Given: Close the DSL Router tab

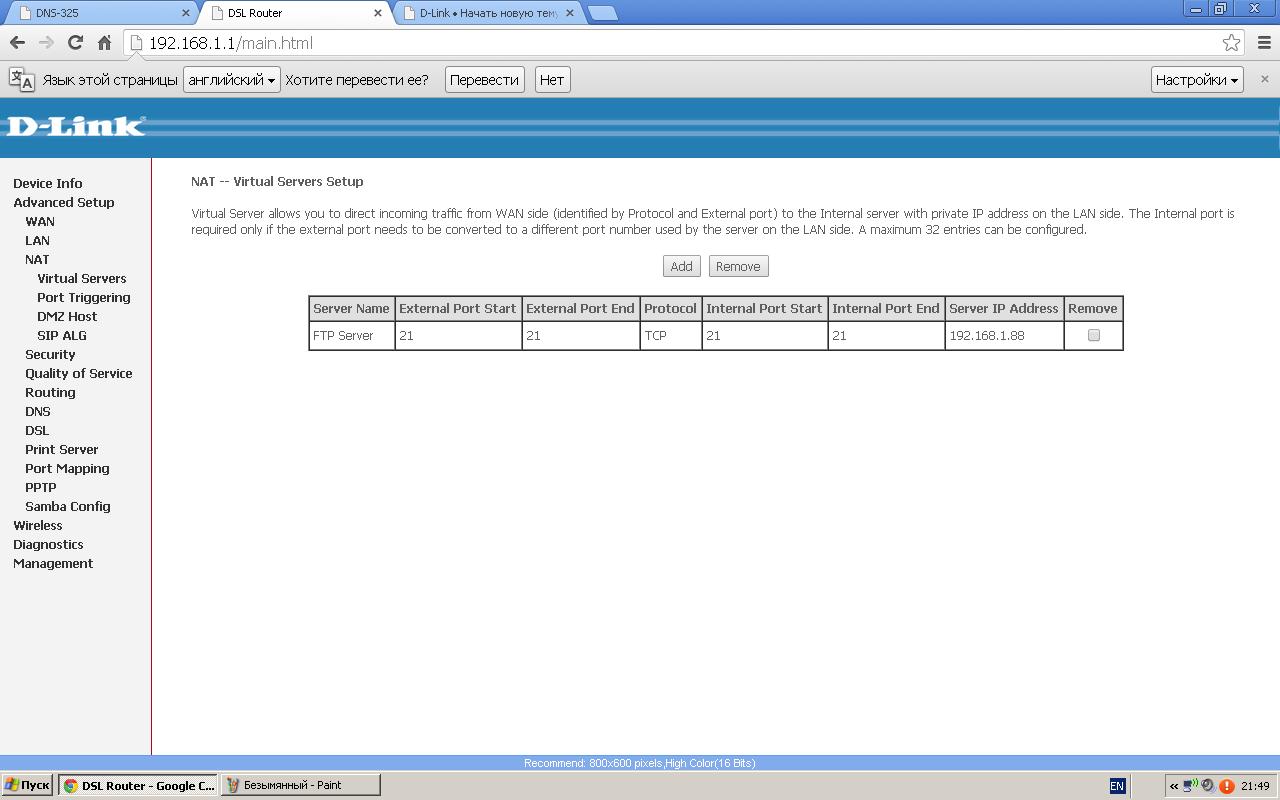Looking at the screenshot, I should click(377, 13).
